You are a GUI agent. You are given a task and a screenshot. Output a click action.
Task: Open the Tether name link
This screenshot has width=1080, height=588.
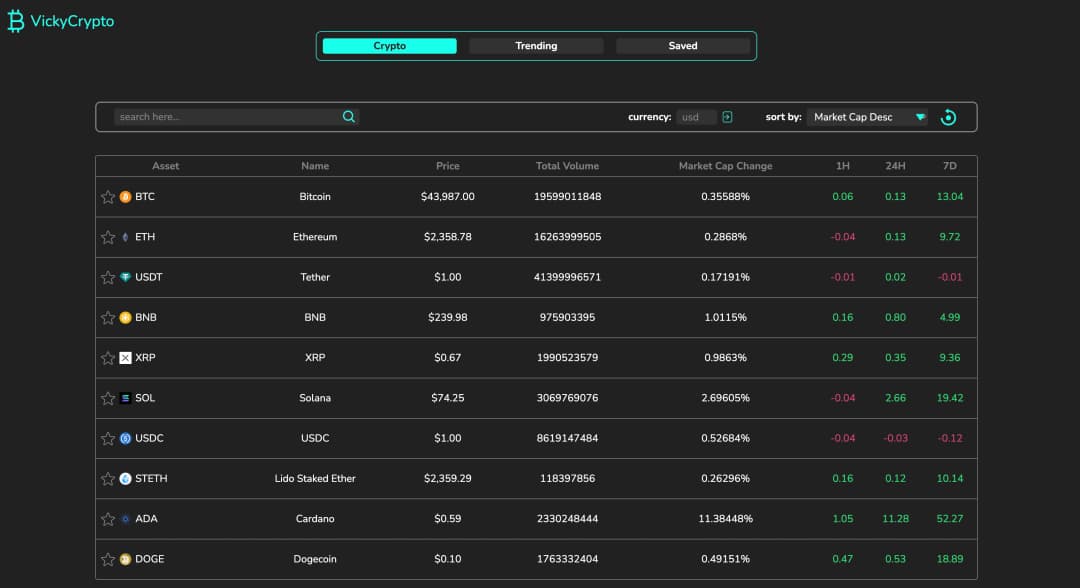315,277
